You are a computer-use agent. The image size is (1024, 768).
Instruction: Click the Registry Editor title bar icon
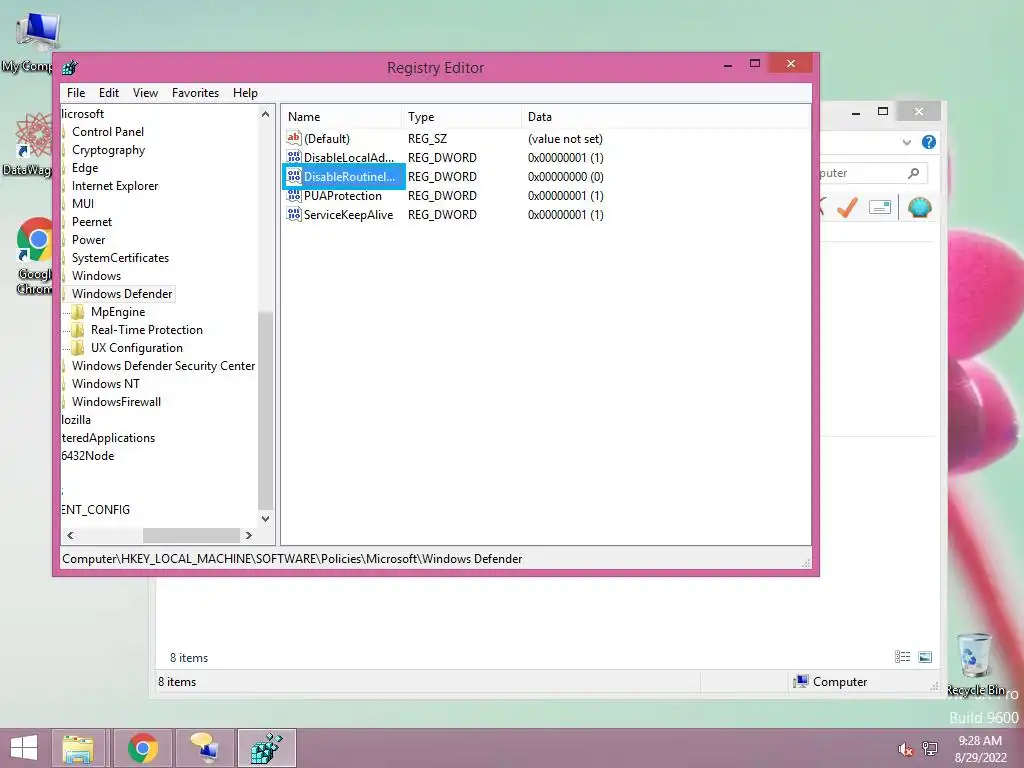[70, 67]
